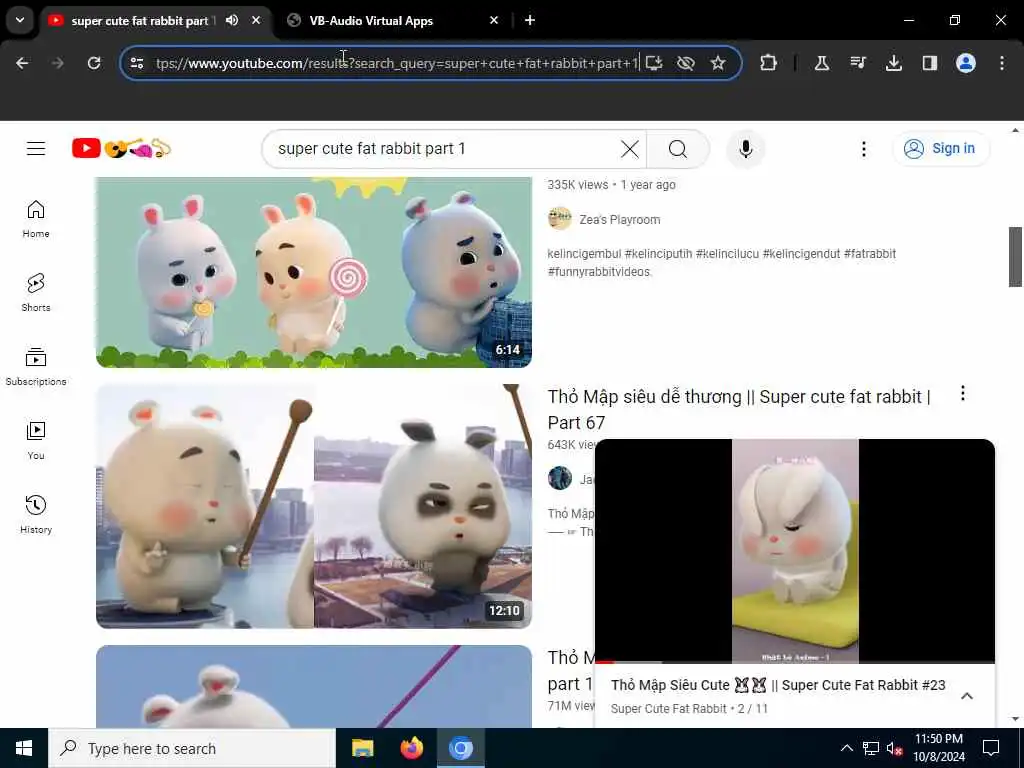Open Firefox from the taskbar
This screenshot has height=768, width=1024.
(411, 748)
